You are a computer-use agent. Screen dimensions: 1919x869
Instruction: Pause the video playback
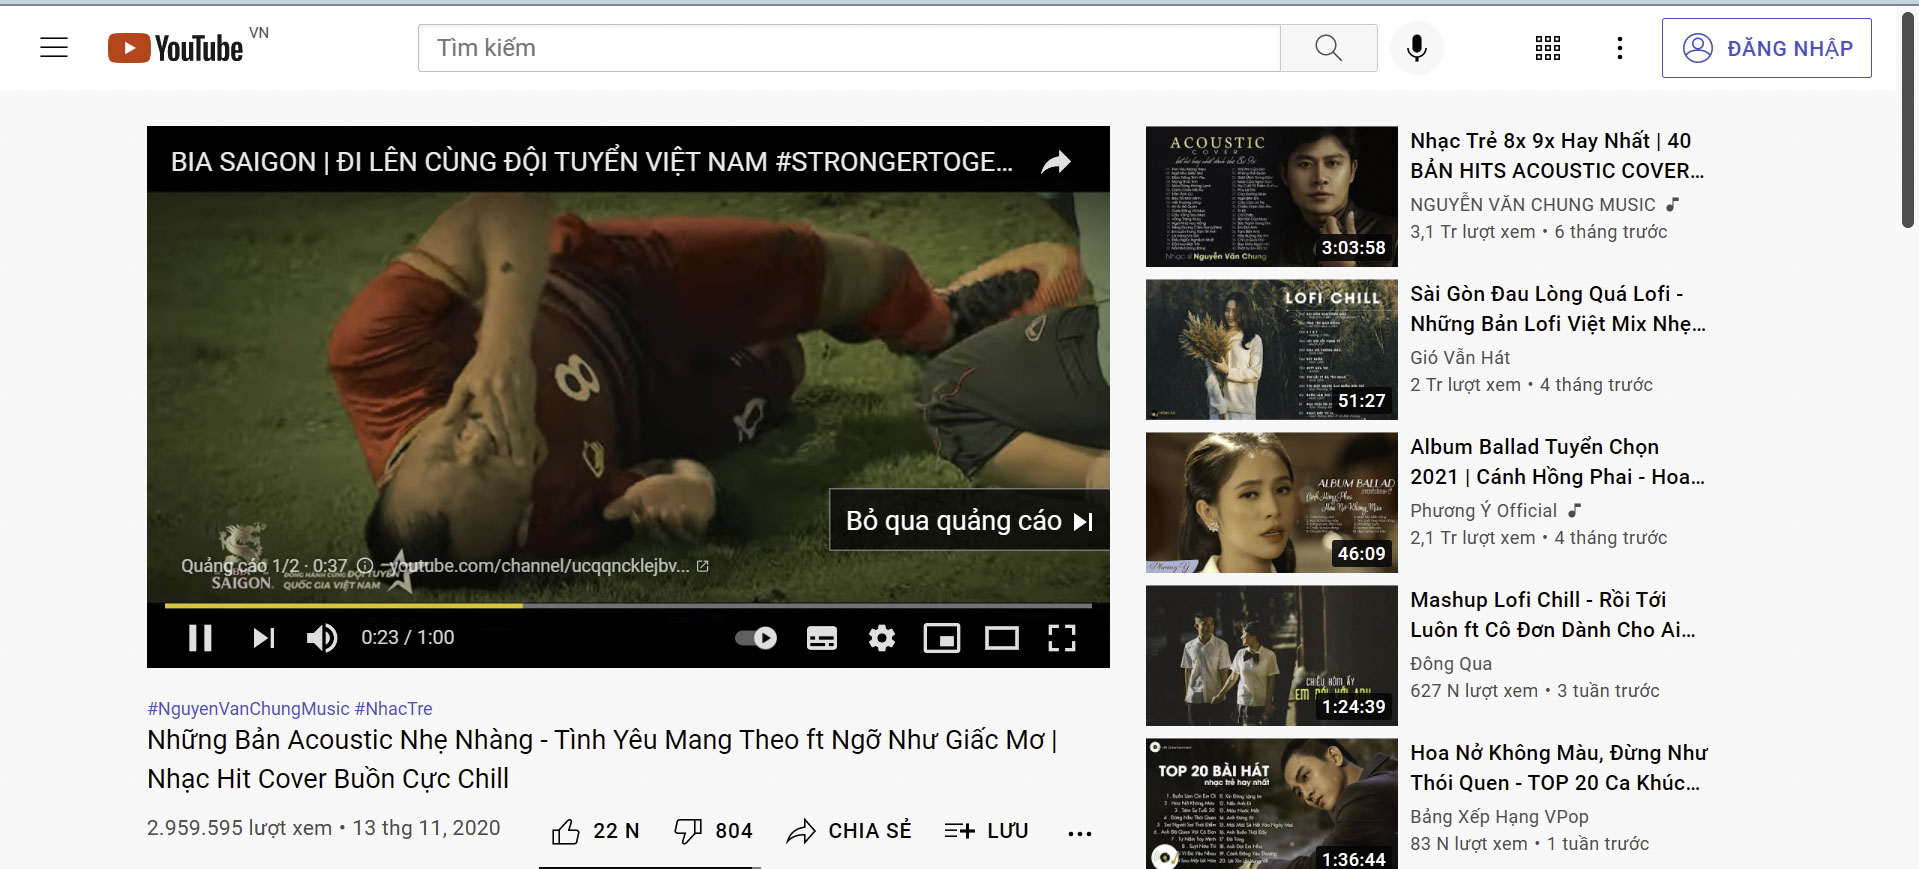tap(200, 638)
